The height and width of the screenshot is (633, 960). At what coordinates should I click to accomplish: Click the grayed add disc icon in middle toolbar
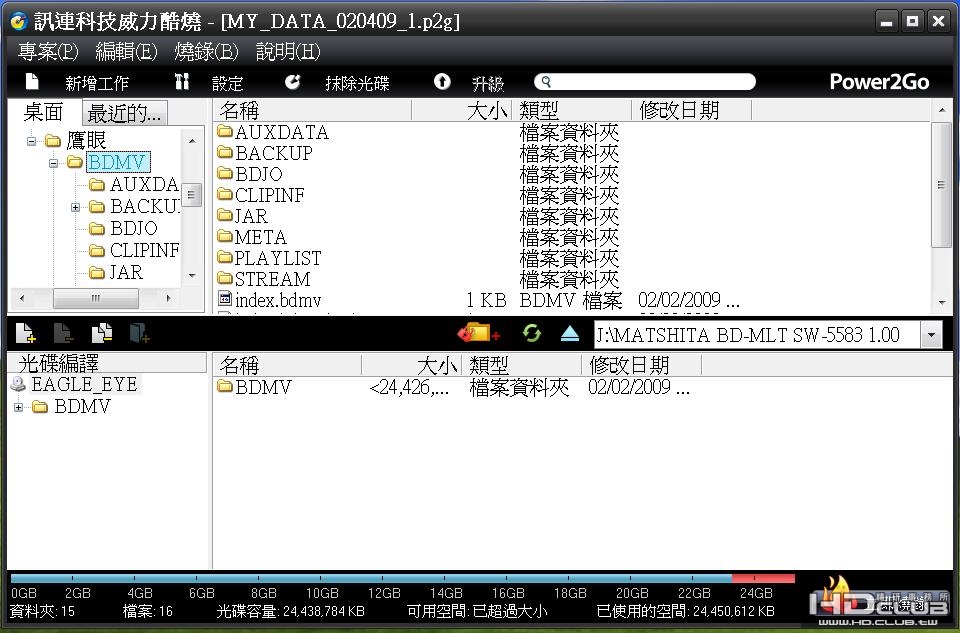click(x=139, y=332)
